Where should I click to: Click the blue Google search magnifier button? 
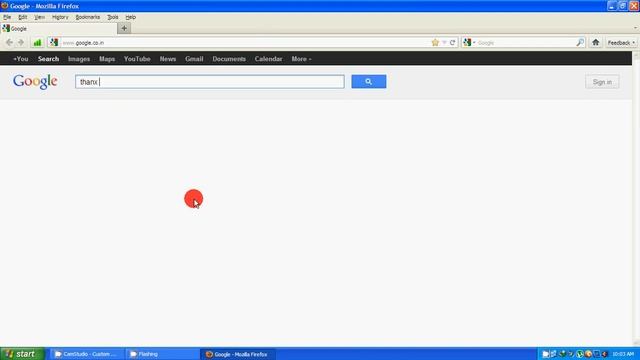click(x=369, y=82)
